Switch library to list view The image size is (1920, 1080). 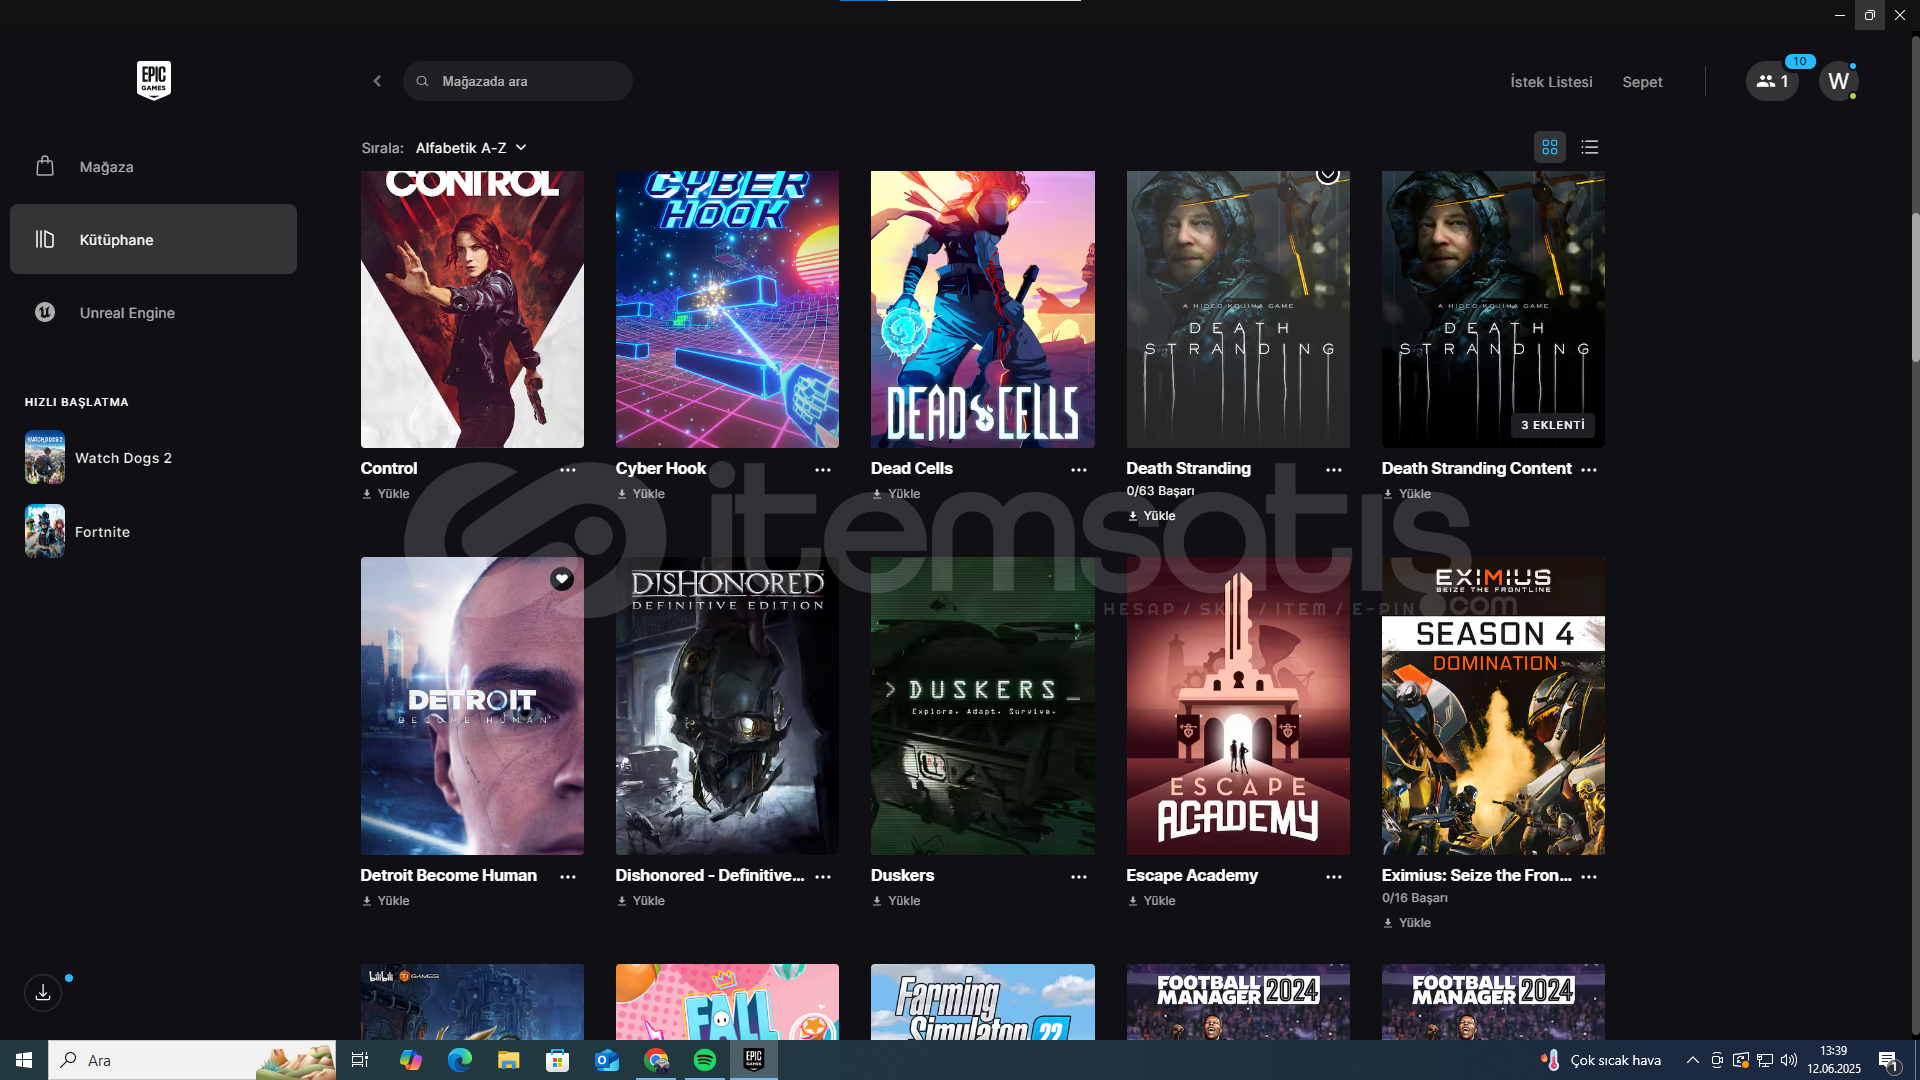click(1590, 147)
